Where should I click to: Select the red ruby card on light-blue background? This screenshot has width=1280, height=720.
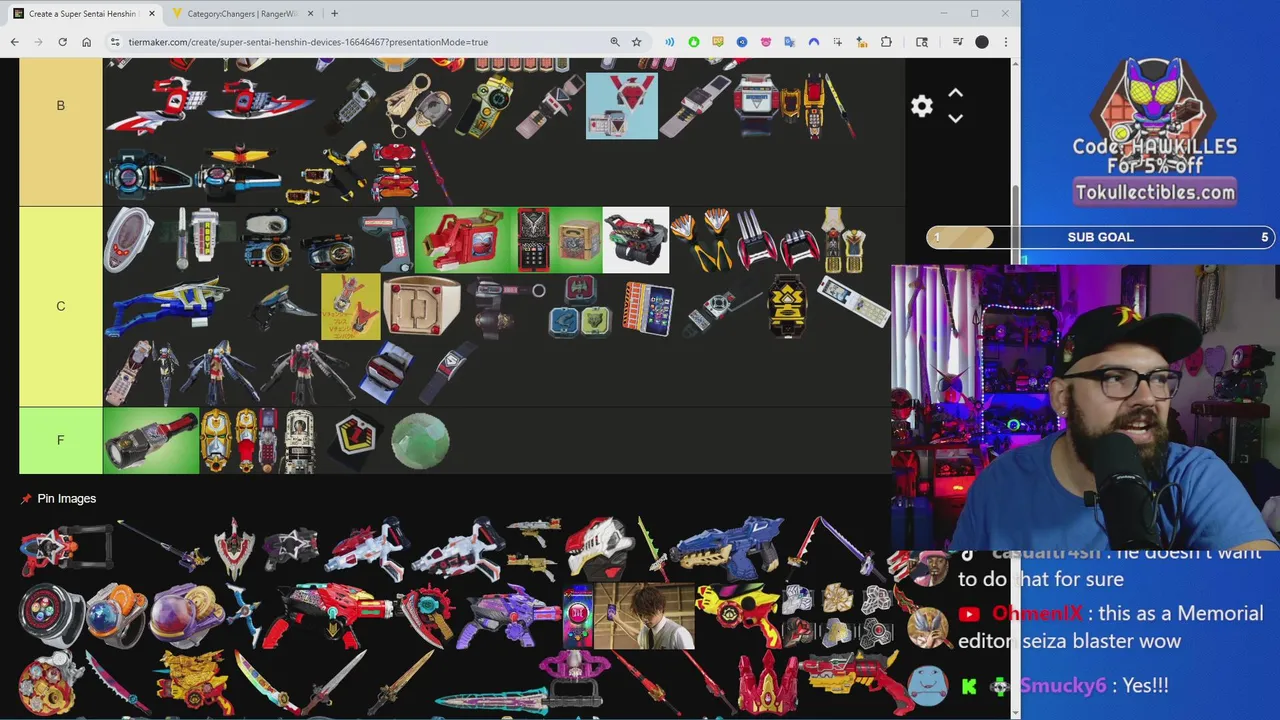point(622,106)
